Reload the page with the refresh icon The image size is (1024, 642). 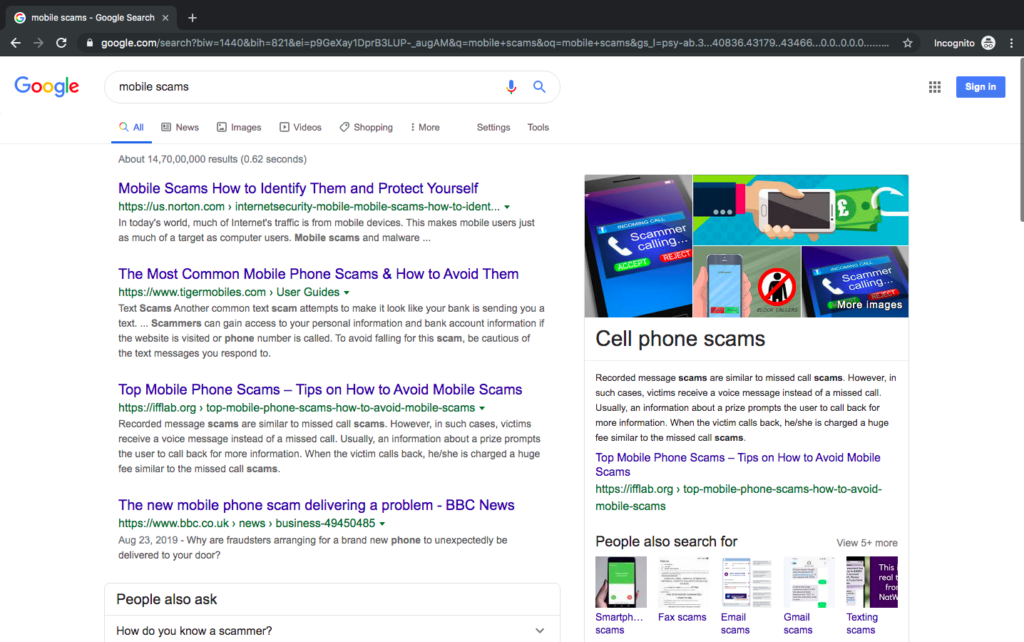click(61, 43)
